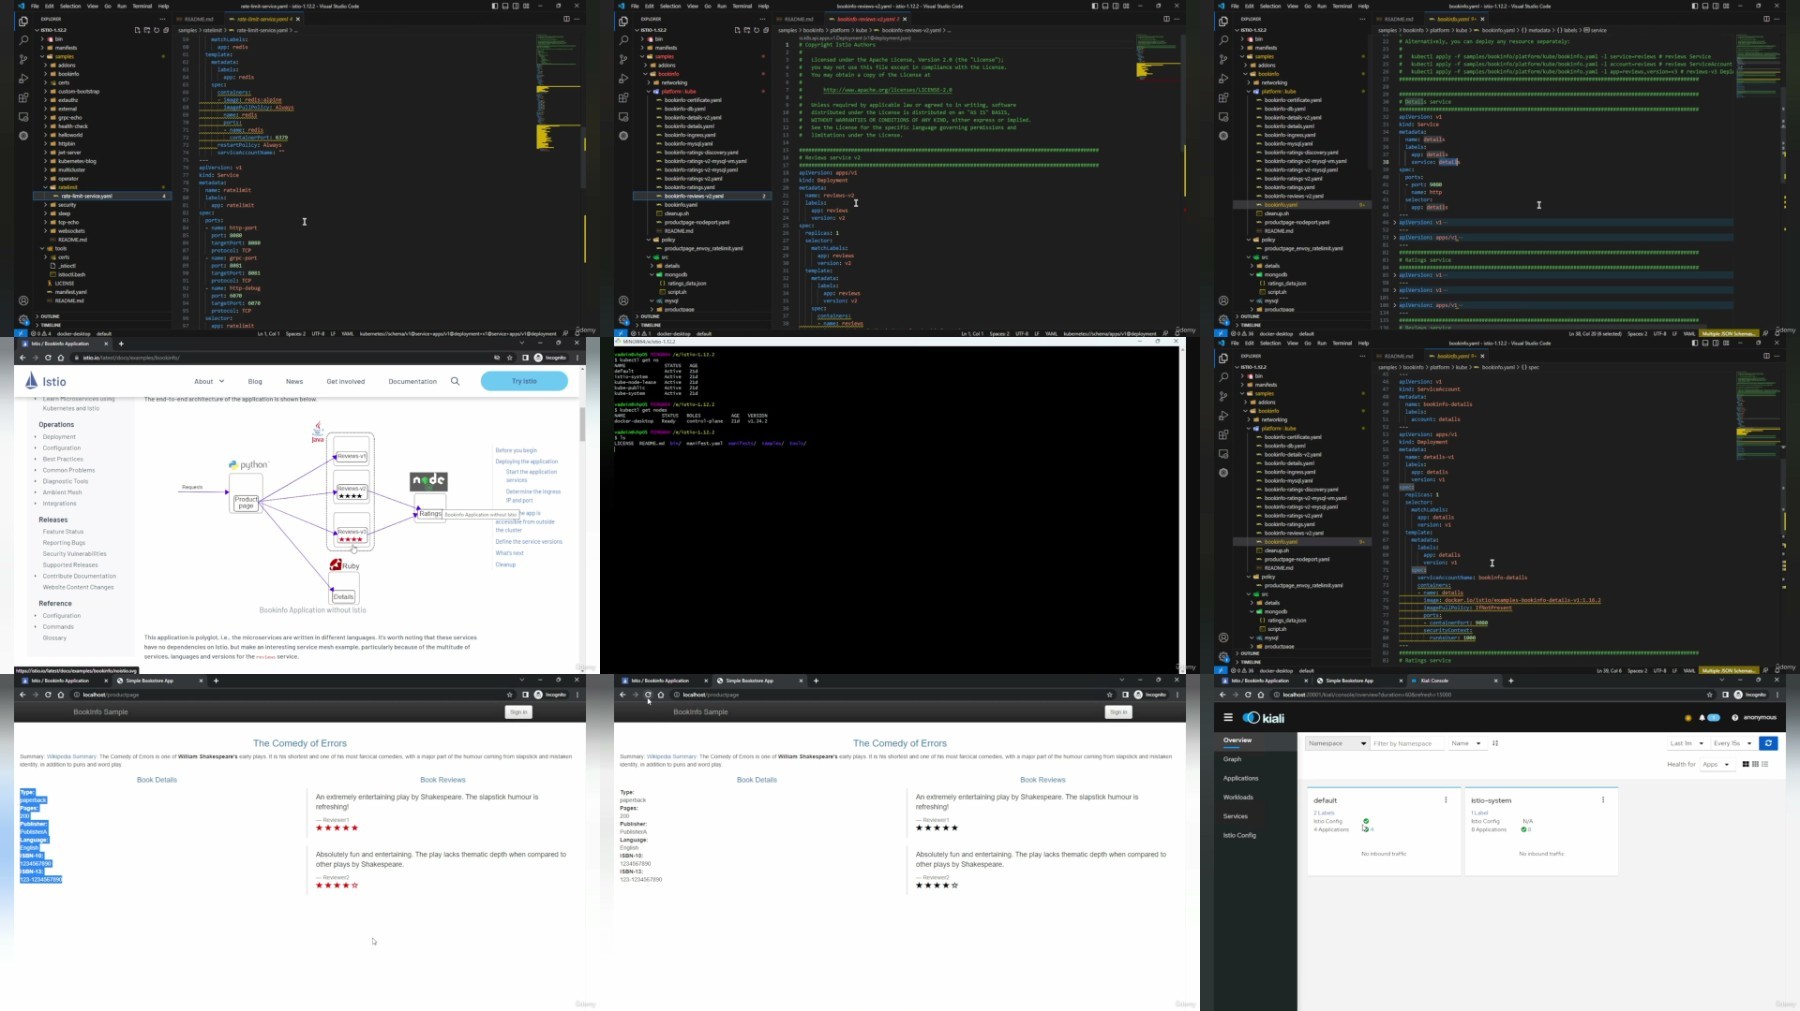Open the Kiali notification bell
Viewport: 1800px width, 1011px height.
[1702, 717]
